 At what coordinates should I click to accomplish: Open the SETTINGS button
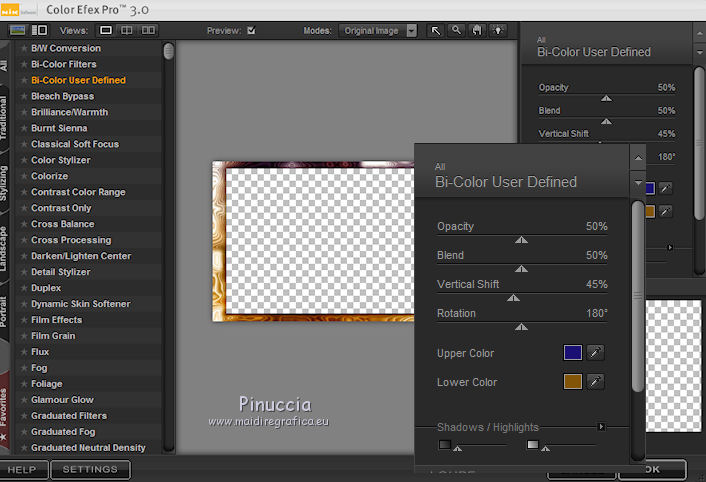[x=90, y=469]
